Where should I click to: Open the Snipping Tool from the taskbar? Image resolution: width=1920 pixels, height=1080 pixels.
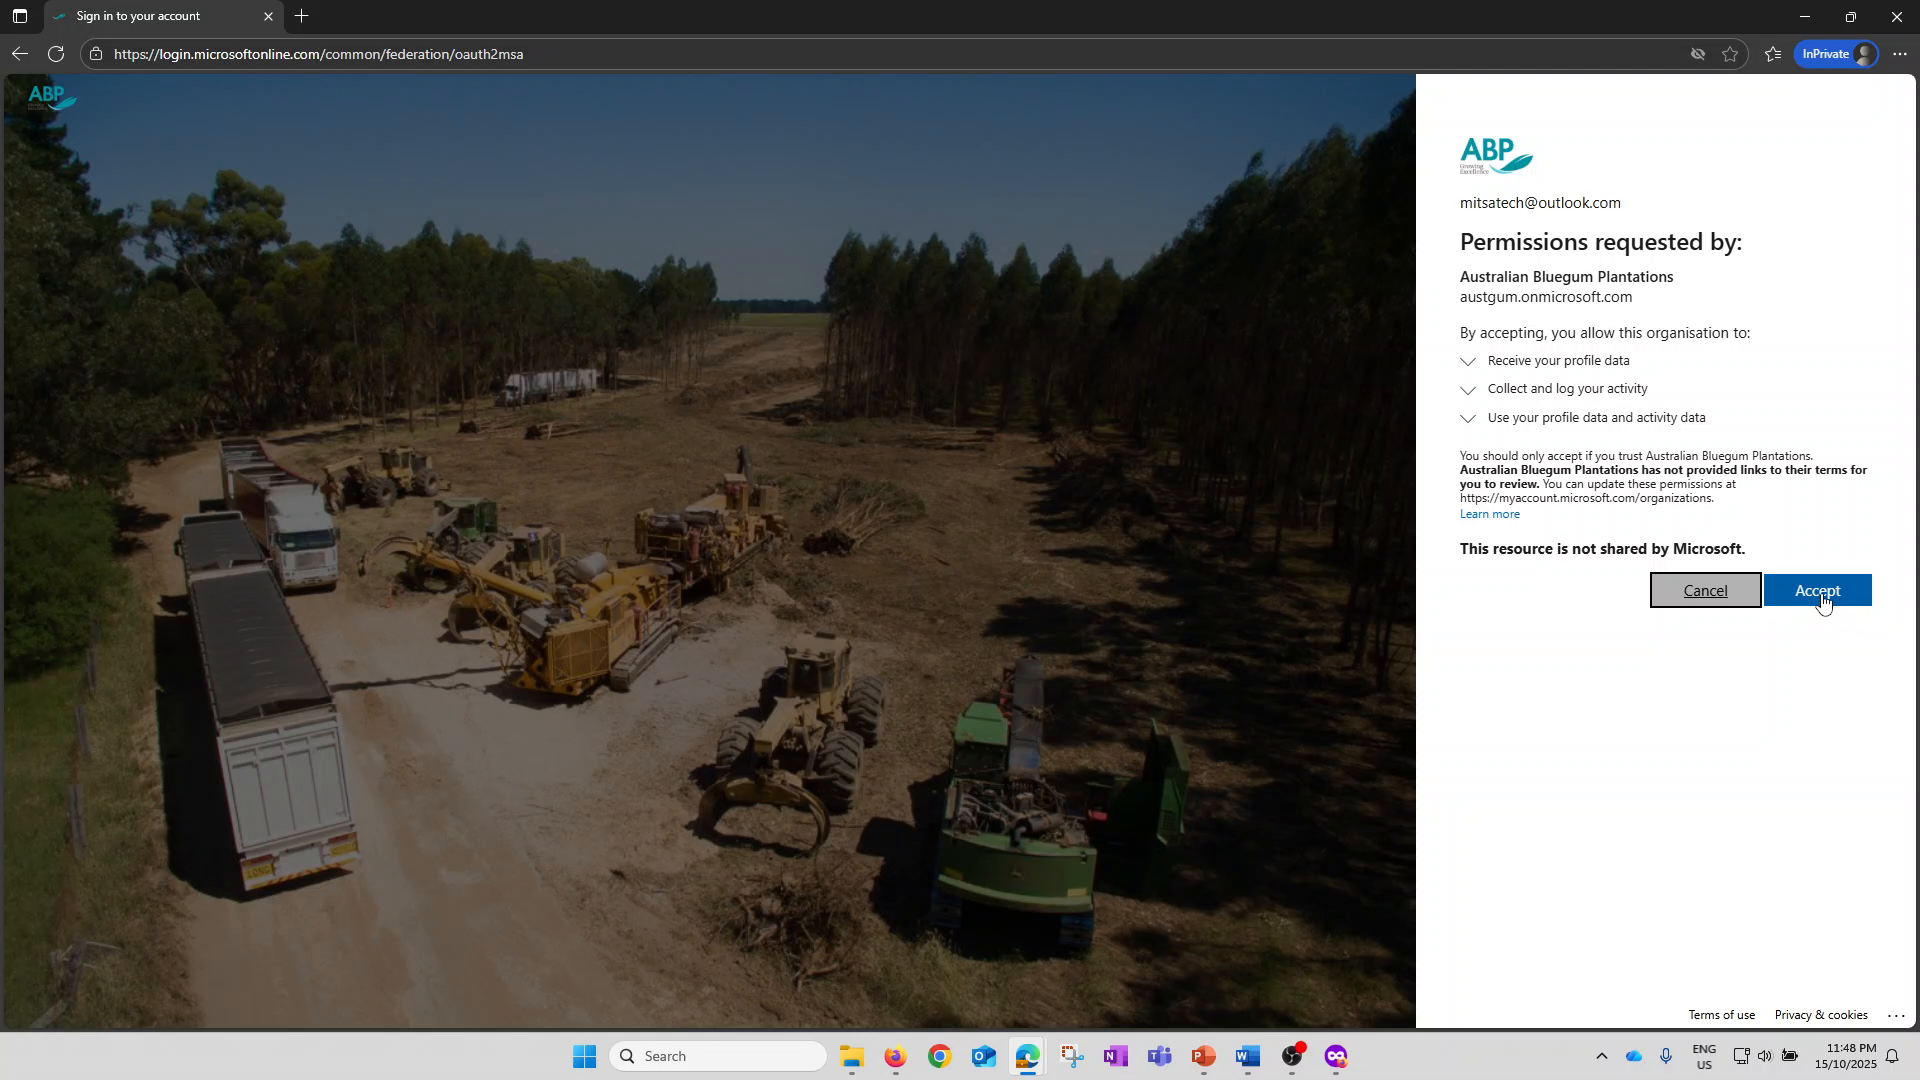pos(1072,1057)
